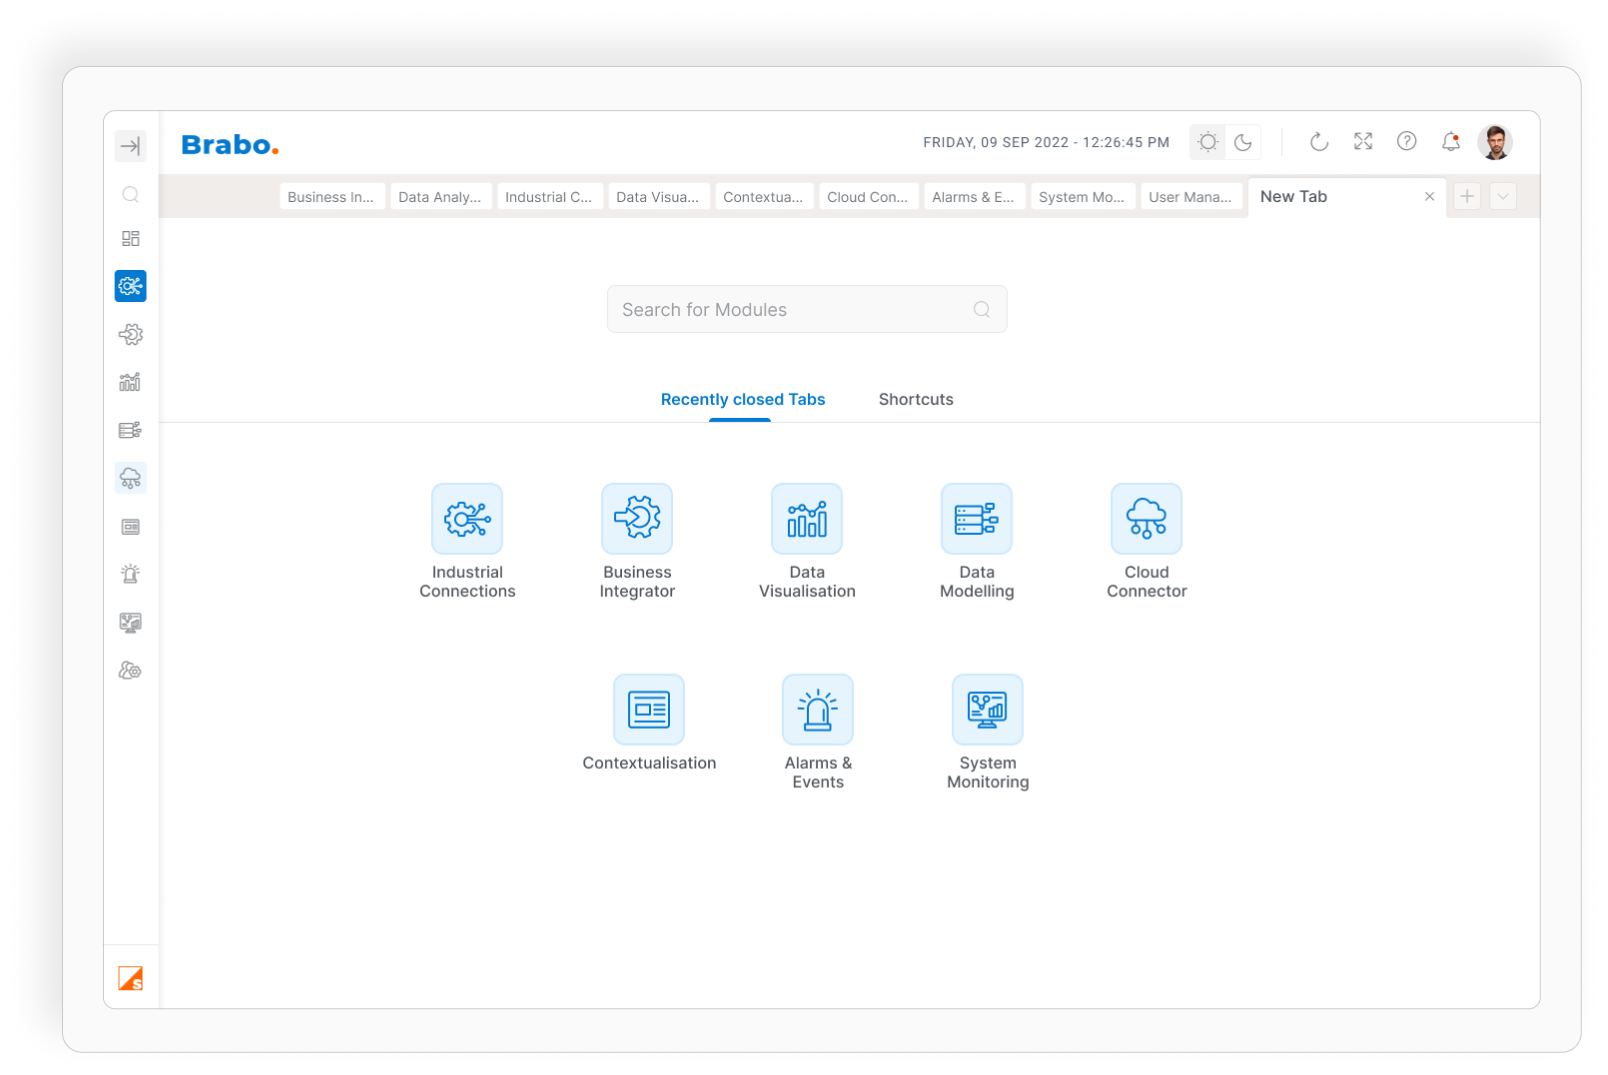1608x1075 pixels.
Task: Select the Data Analy... tab
Action: [x=440, y=197]
